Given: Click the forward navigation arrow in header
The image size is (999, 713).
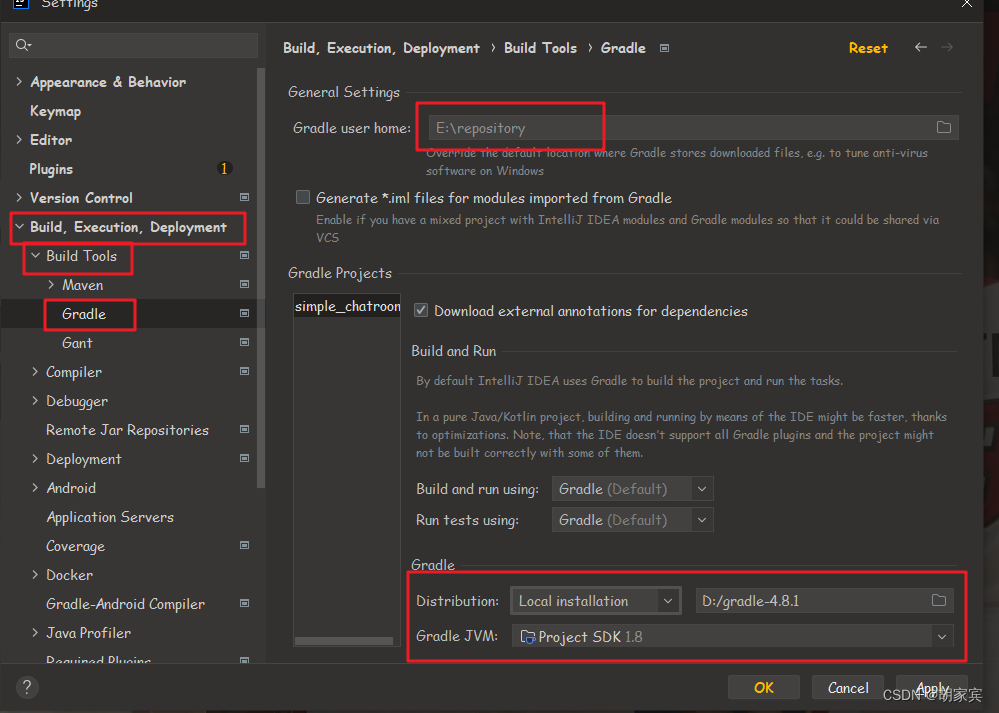Looking at the screenshot, I should [947, 47].
